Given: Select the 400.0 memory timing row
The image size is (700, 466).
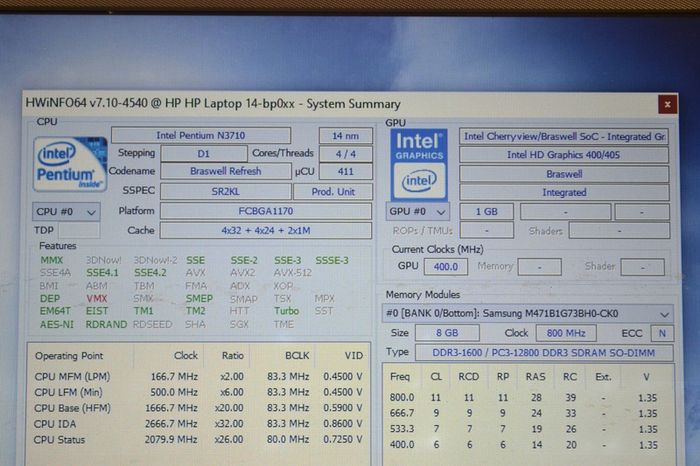Looking at the screenshot, I should (524, 445).
